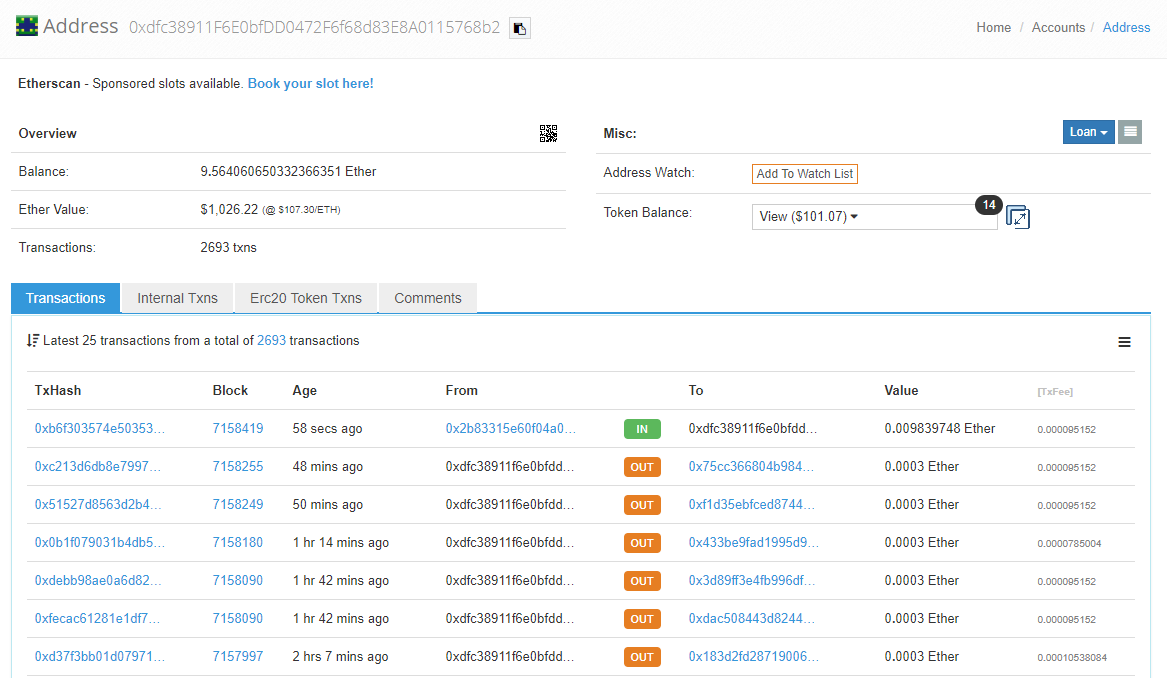Viewport: 1167px width, 678px height.
Task: Follow the Book your slot here link
Action: click(310, 84)
